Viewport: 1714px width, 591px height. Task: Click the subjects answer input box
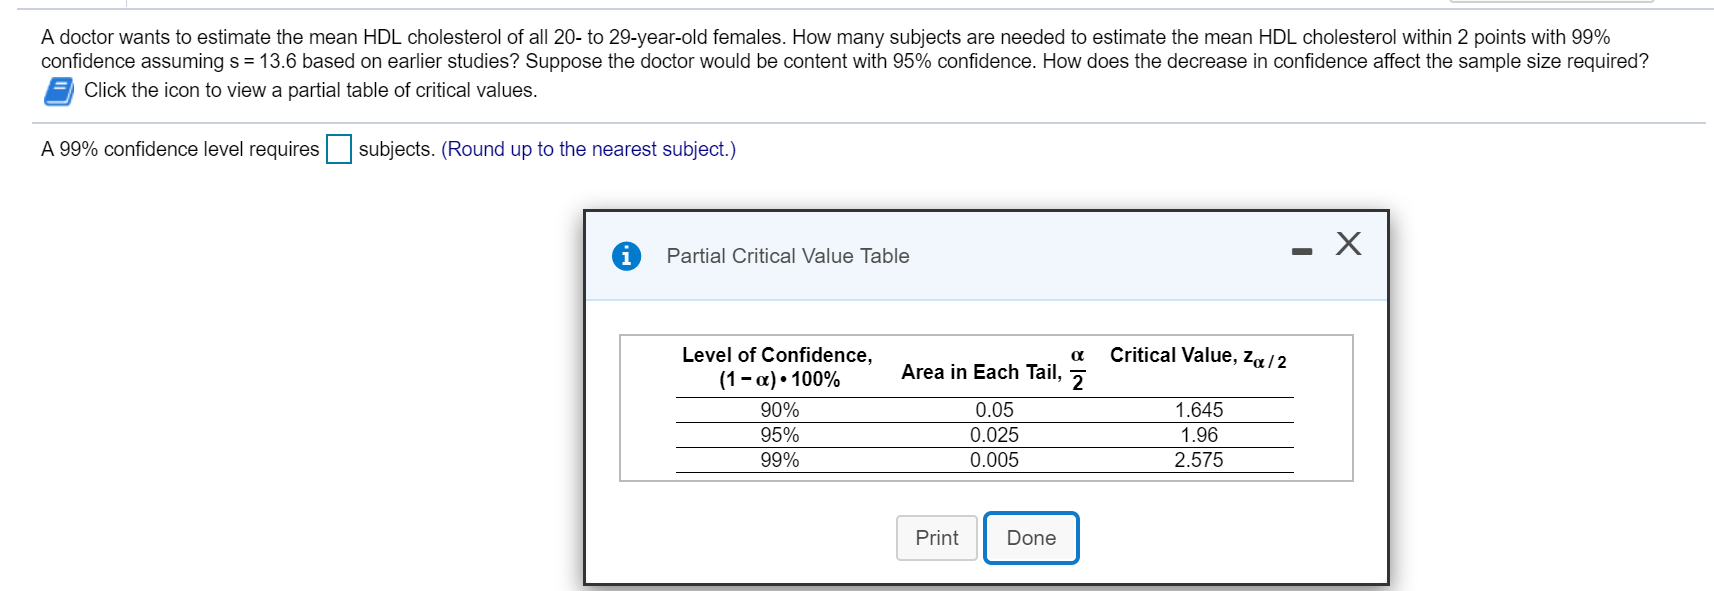point(339,150)
